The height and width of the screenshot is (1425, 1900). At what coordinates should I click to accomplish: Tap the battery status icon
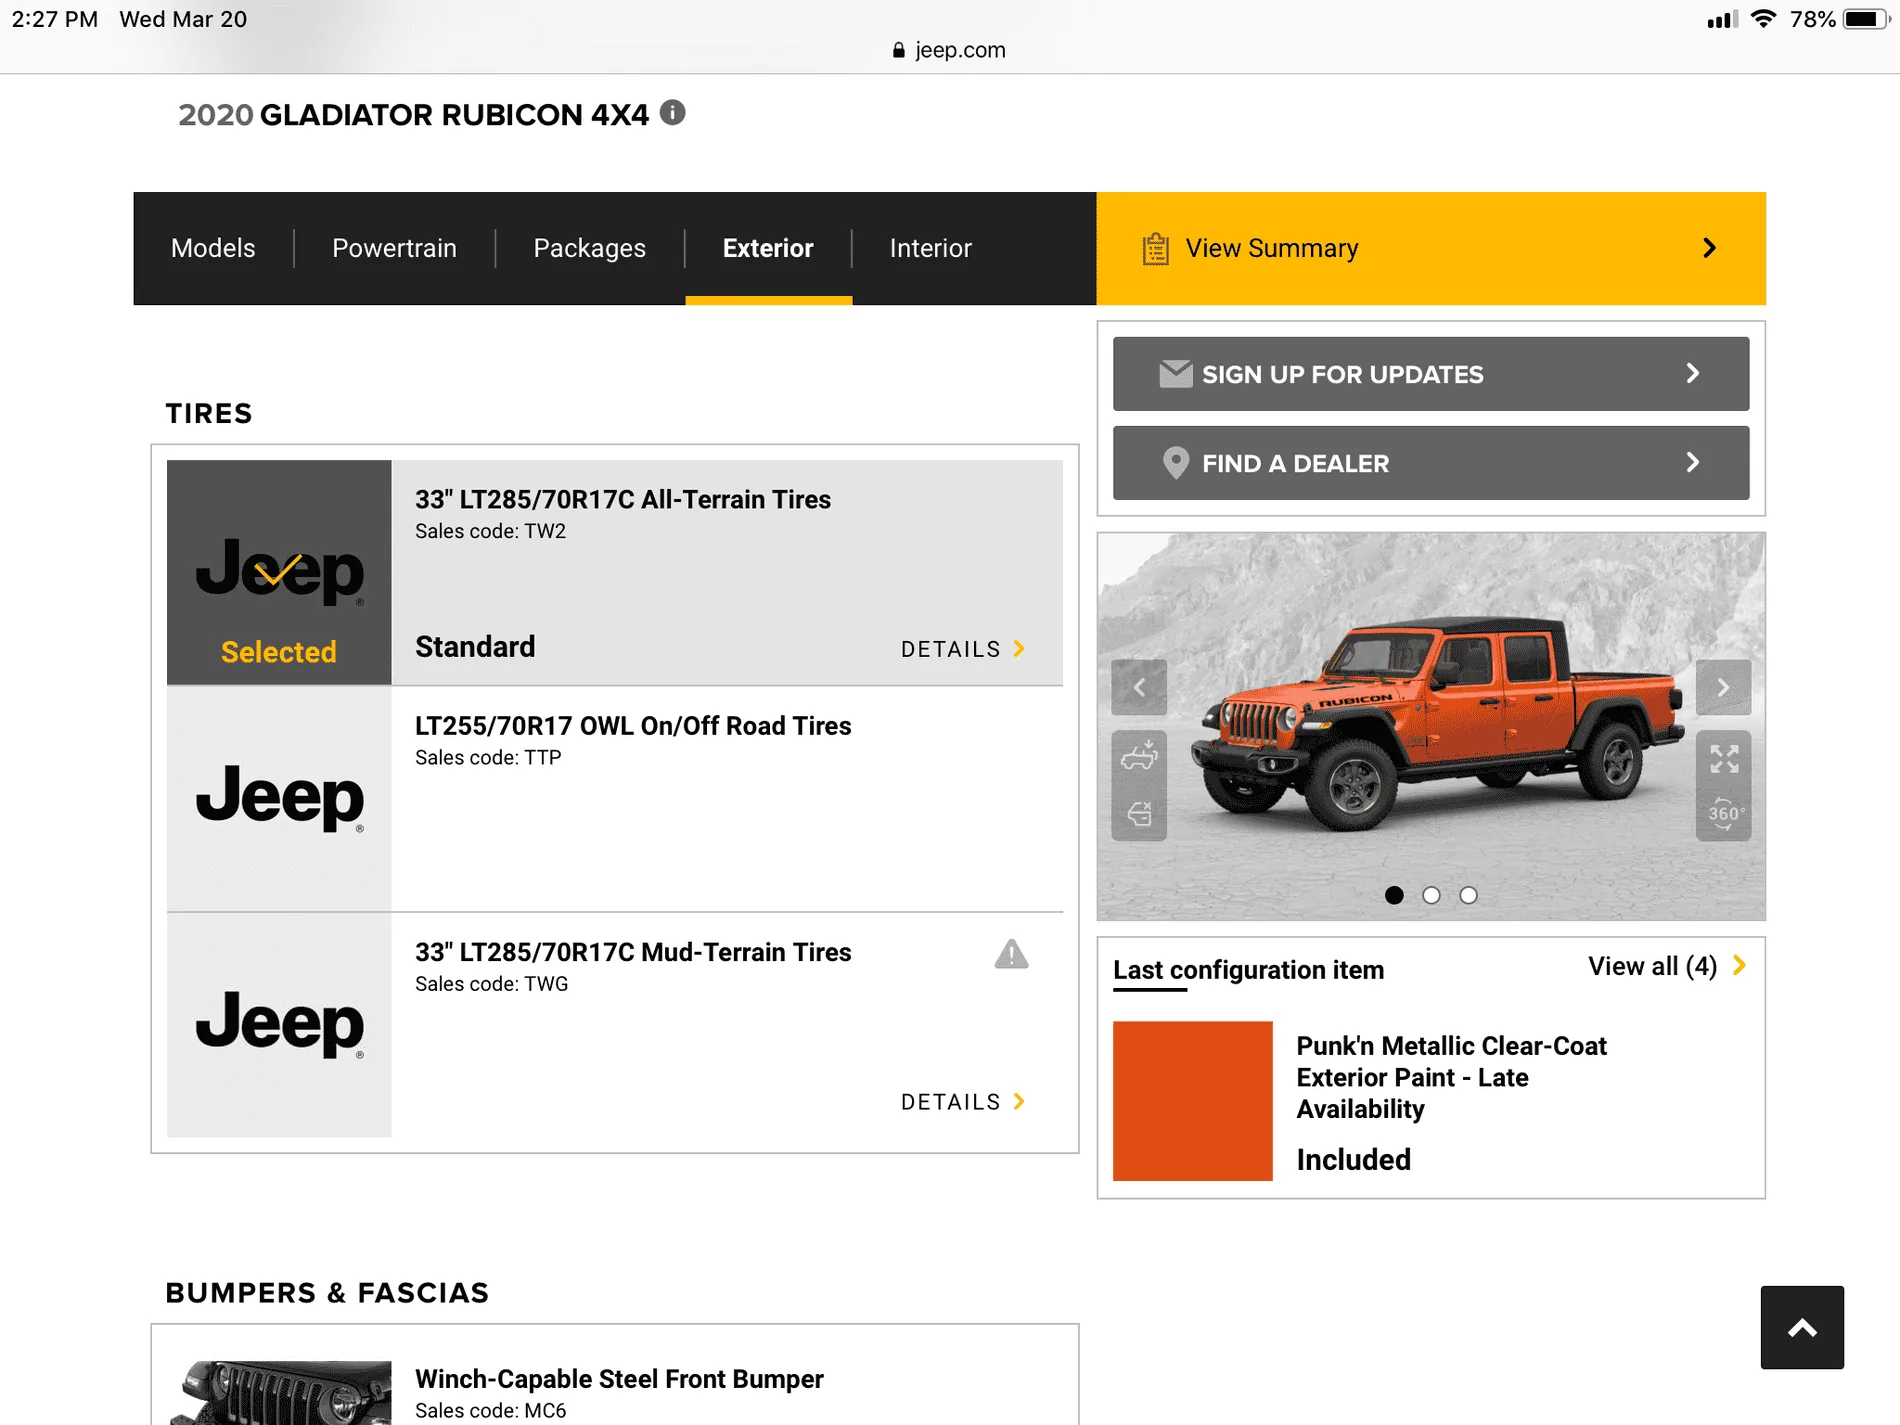(1864, 19)
